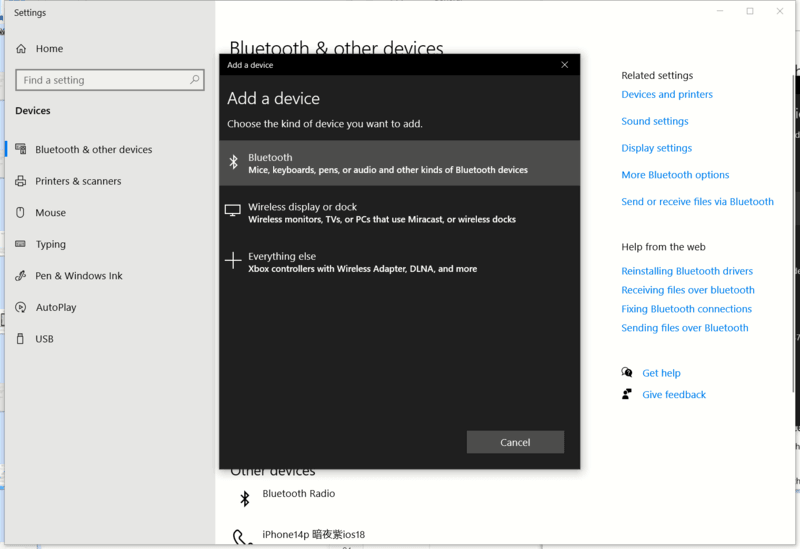800x549 pixels.
Task: Open Devices and printers link
Action: click(x=667, y=95)
